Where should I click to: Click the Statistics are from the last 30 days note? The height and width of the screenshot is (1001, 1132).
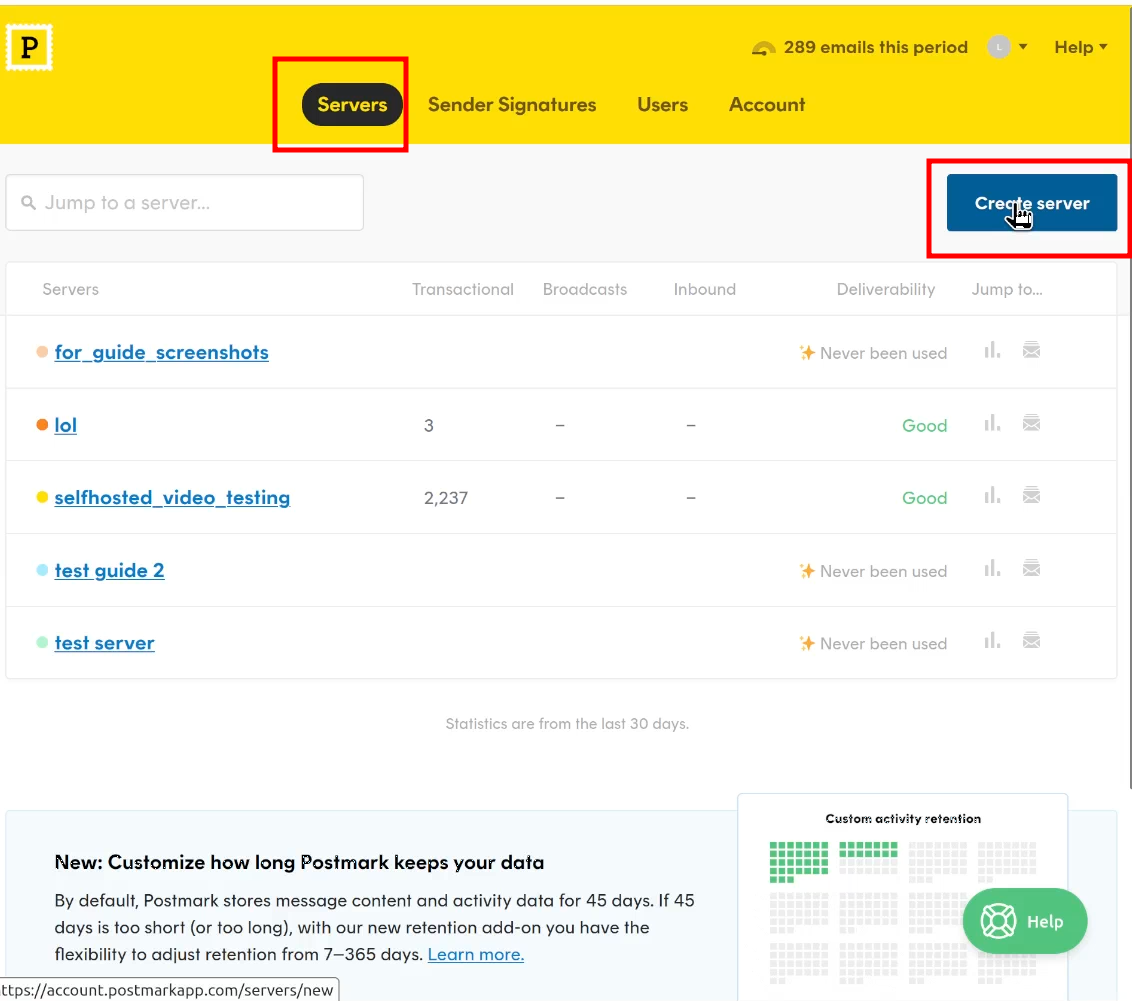[x=567, y=724]
